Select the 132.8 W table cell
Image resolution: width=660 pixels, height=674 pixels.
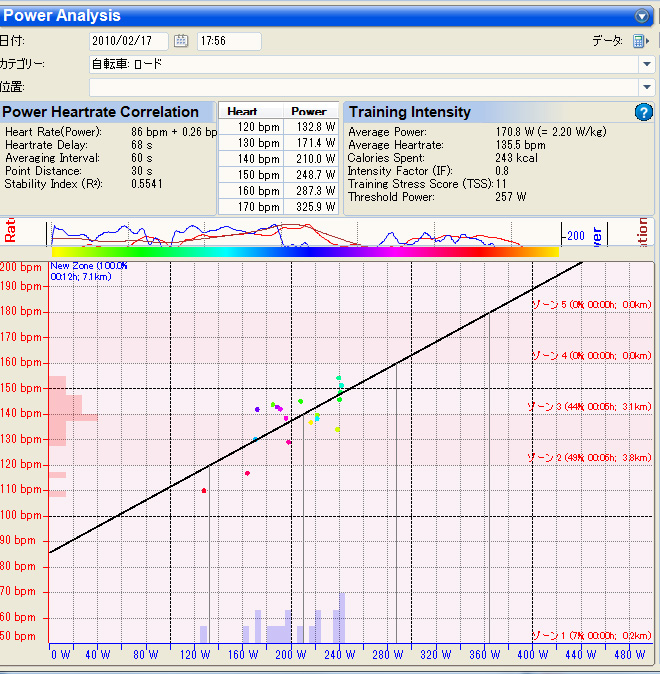click(310, 127)
